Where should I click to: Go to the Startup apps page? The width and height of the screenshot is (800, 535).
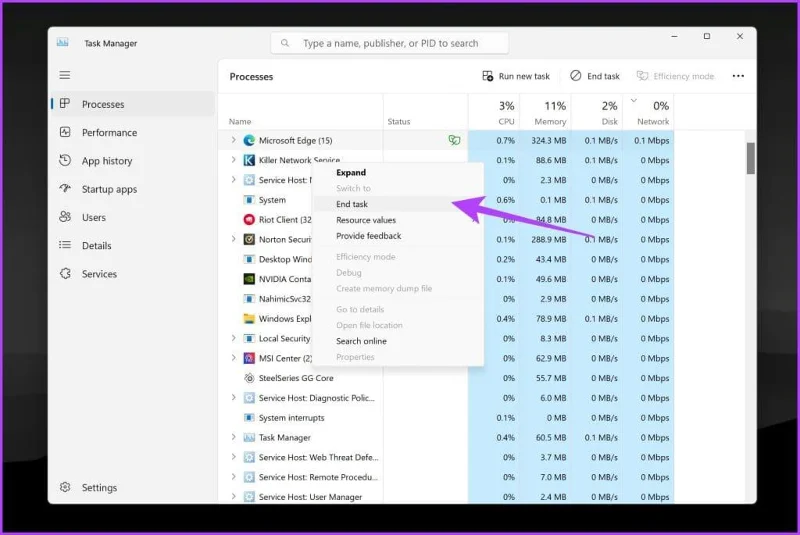(133, 189)
